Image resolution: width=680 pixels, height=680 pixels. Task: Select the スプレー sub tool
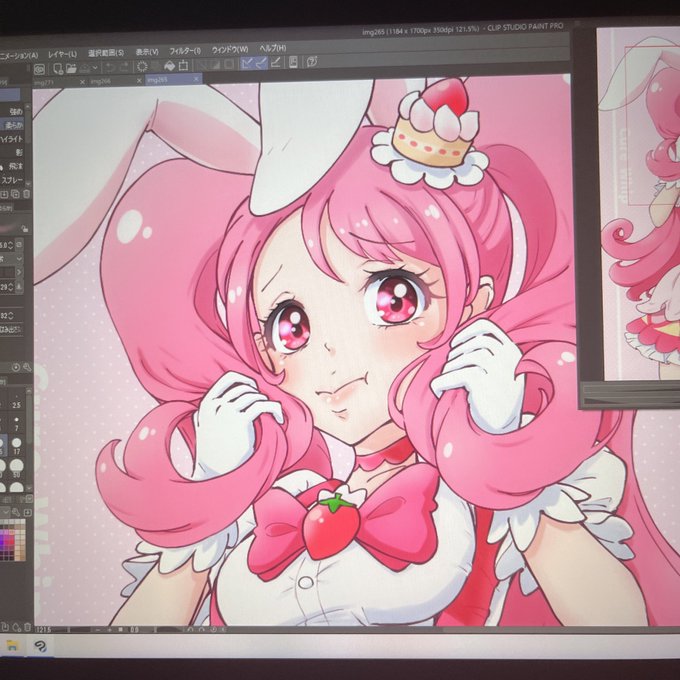tap(12, 180)
